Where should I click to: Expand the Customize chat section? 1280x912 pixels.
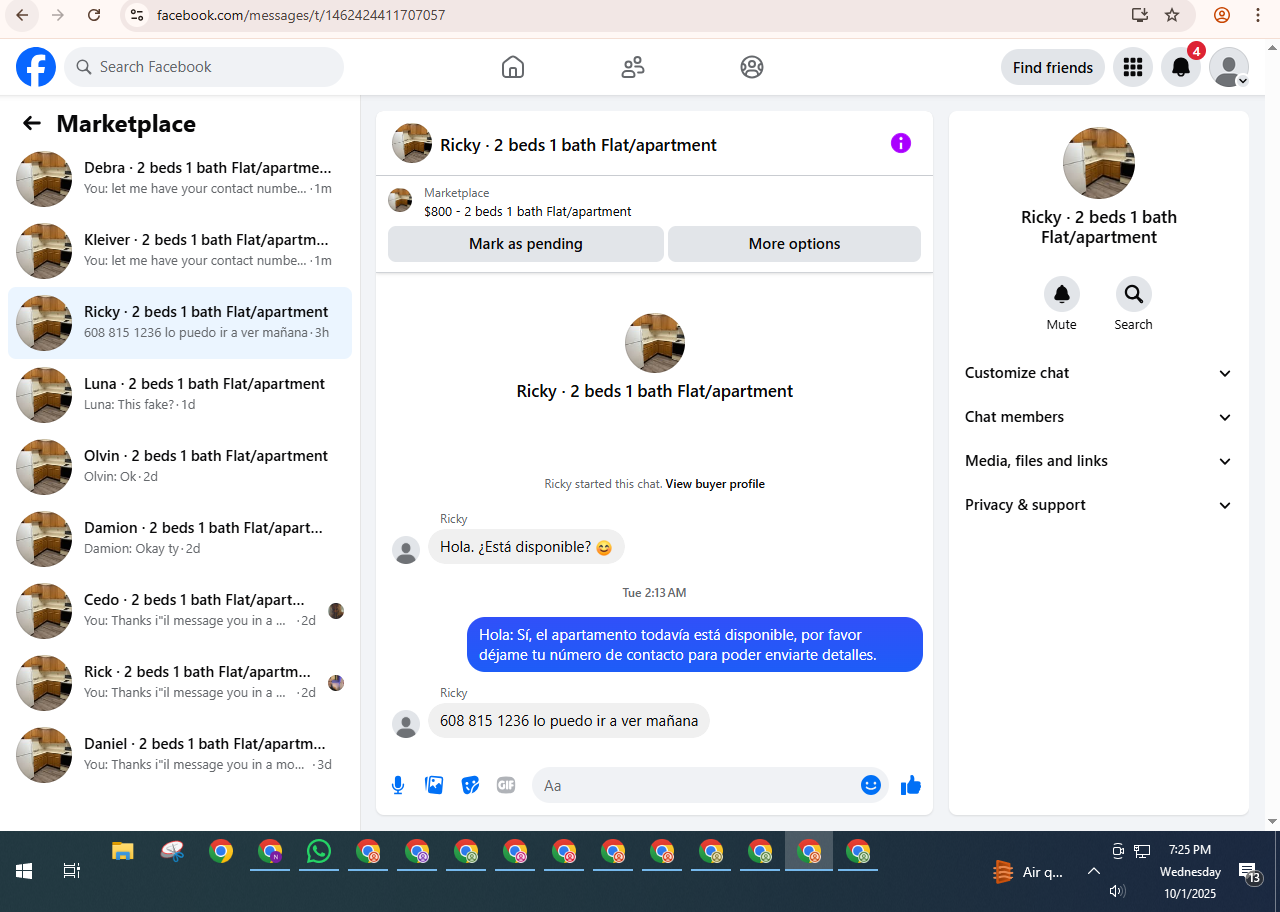click(x=1099, y=373)
